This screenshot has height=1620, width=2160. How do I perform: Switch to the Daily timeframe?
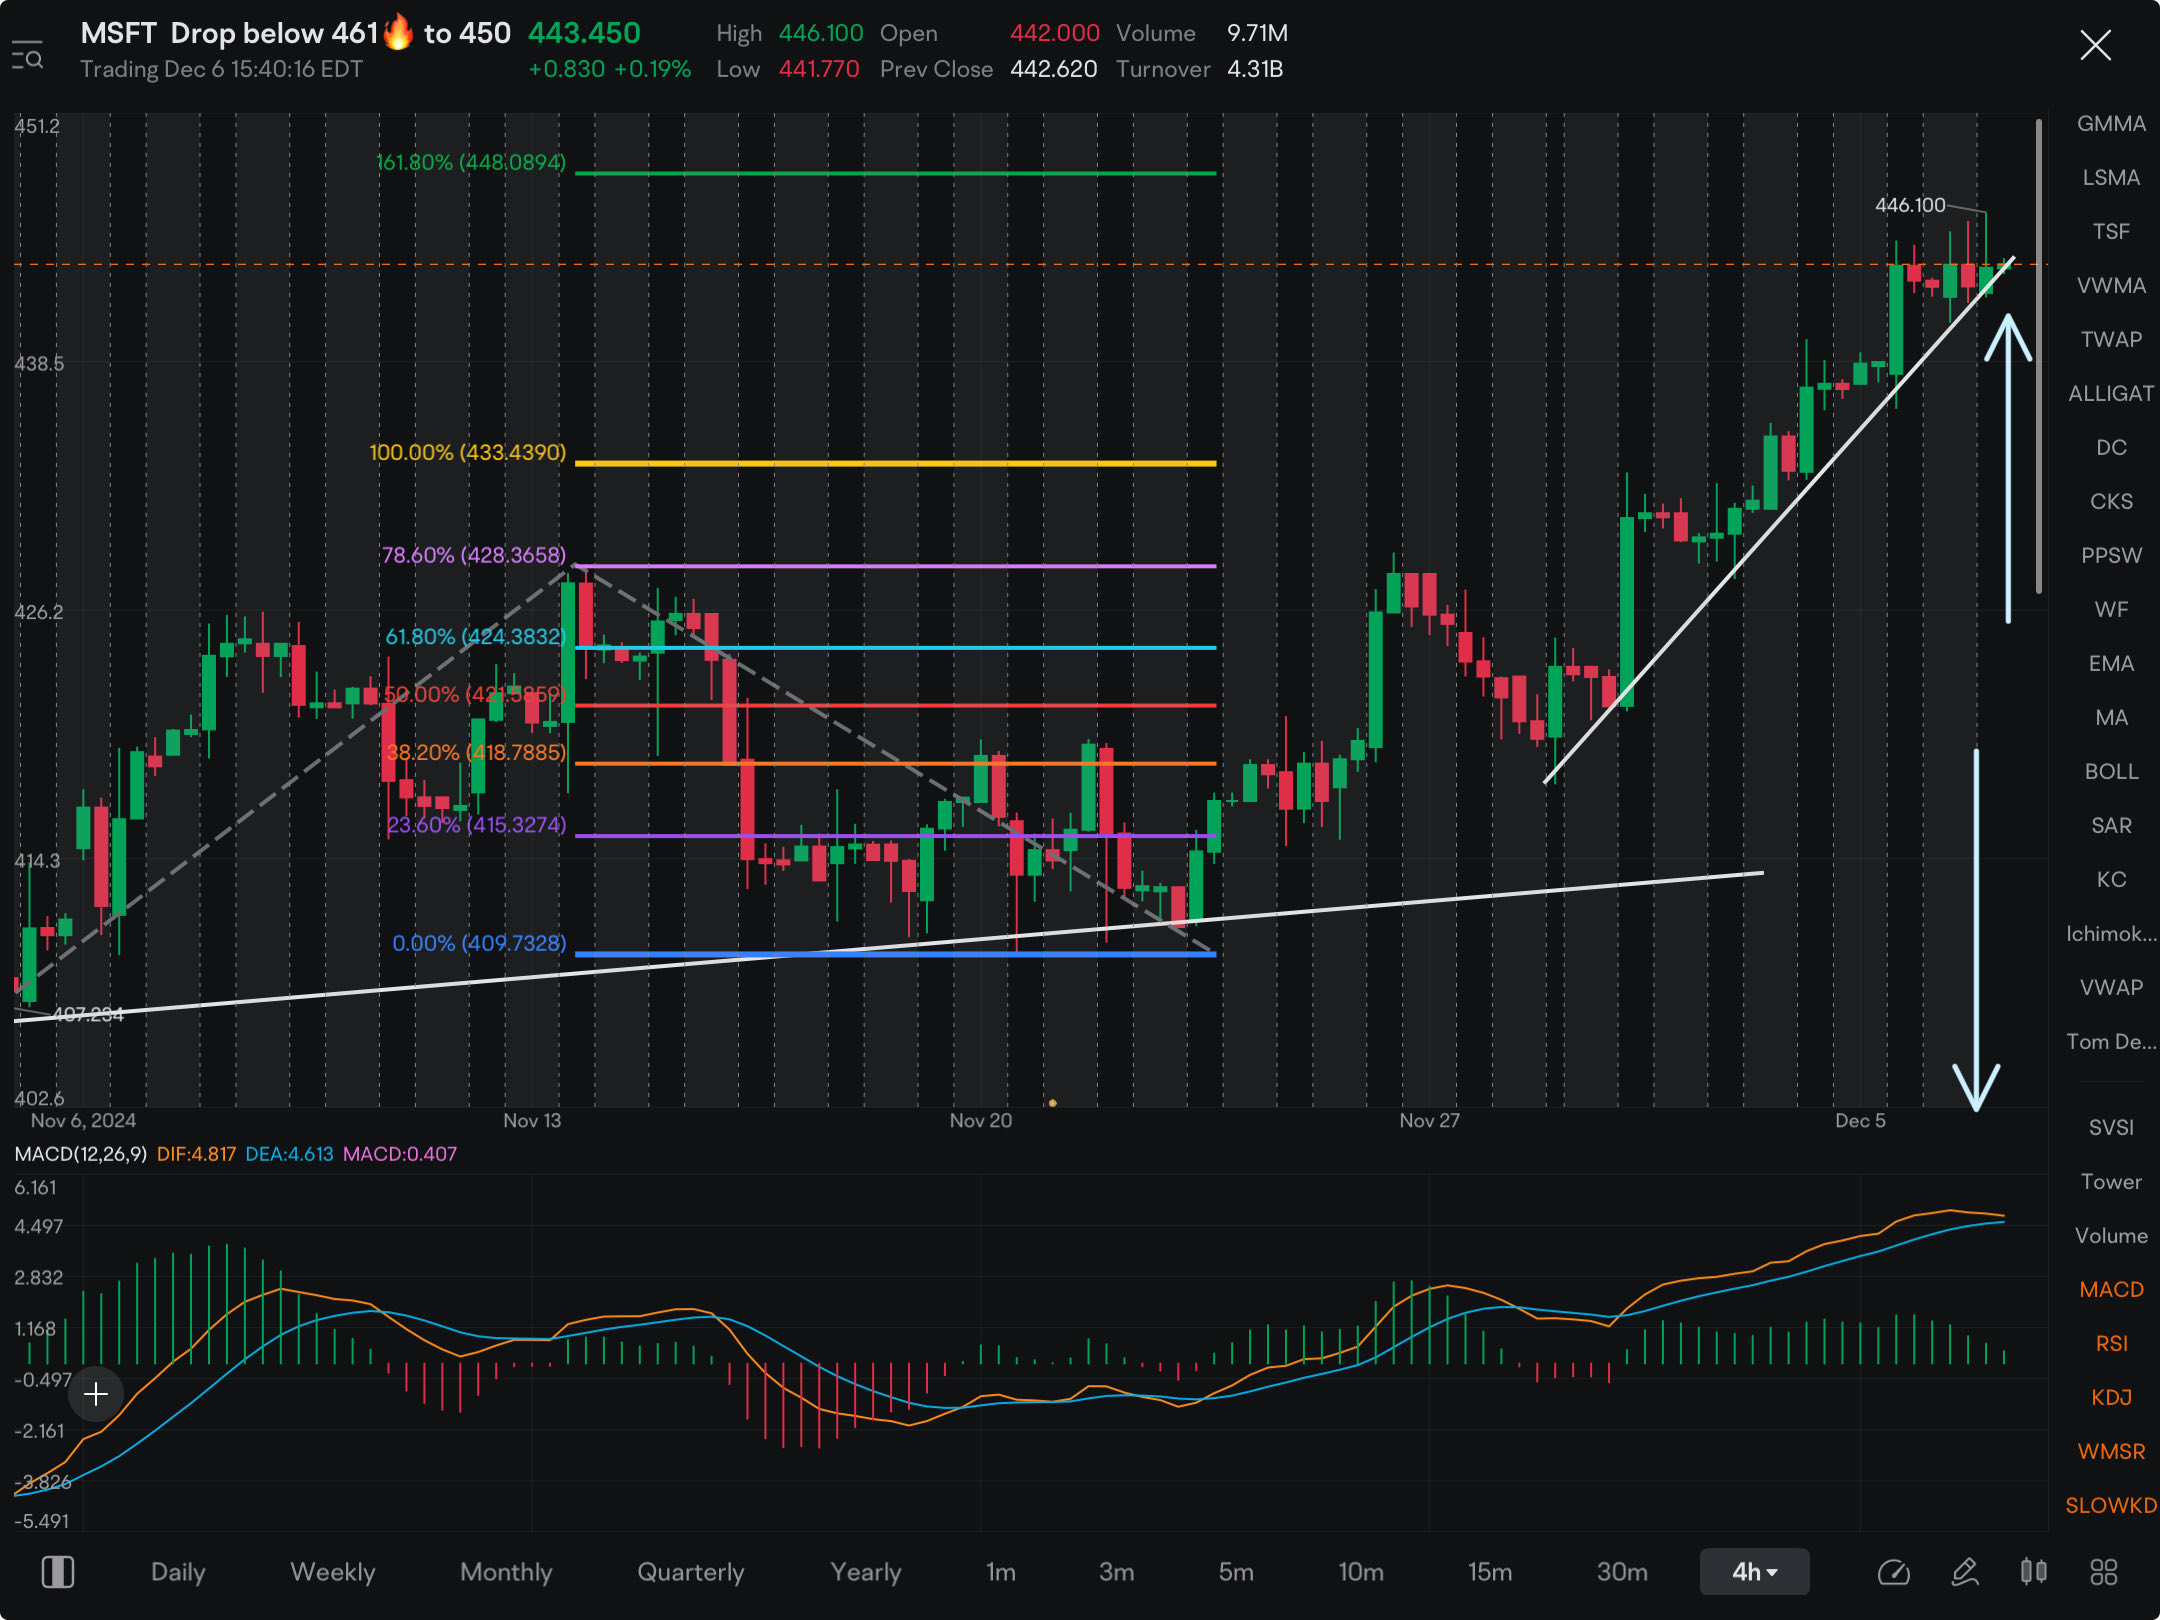(178, 1572)
